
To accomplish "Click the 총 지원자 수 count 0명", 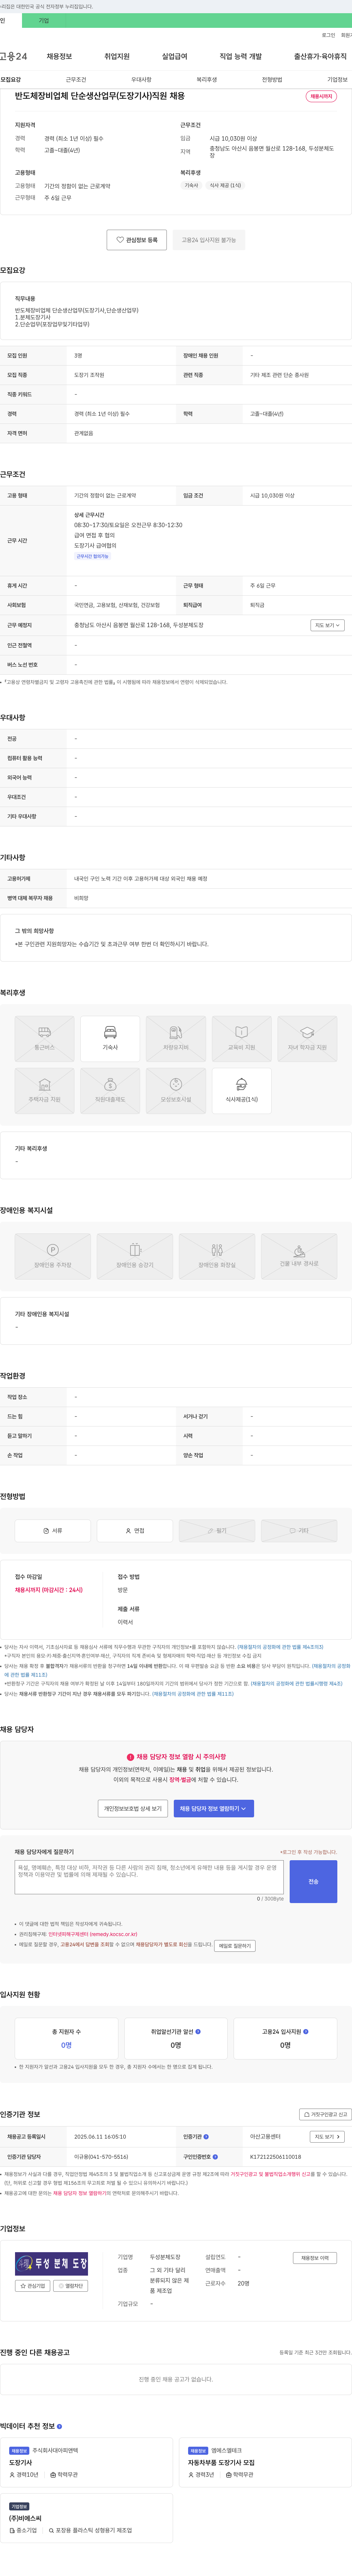I will (x=66, y=2045).
